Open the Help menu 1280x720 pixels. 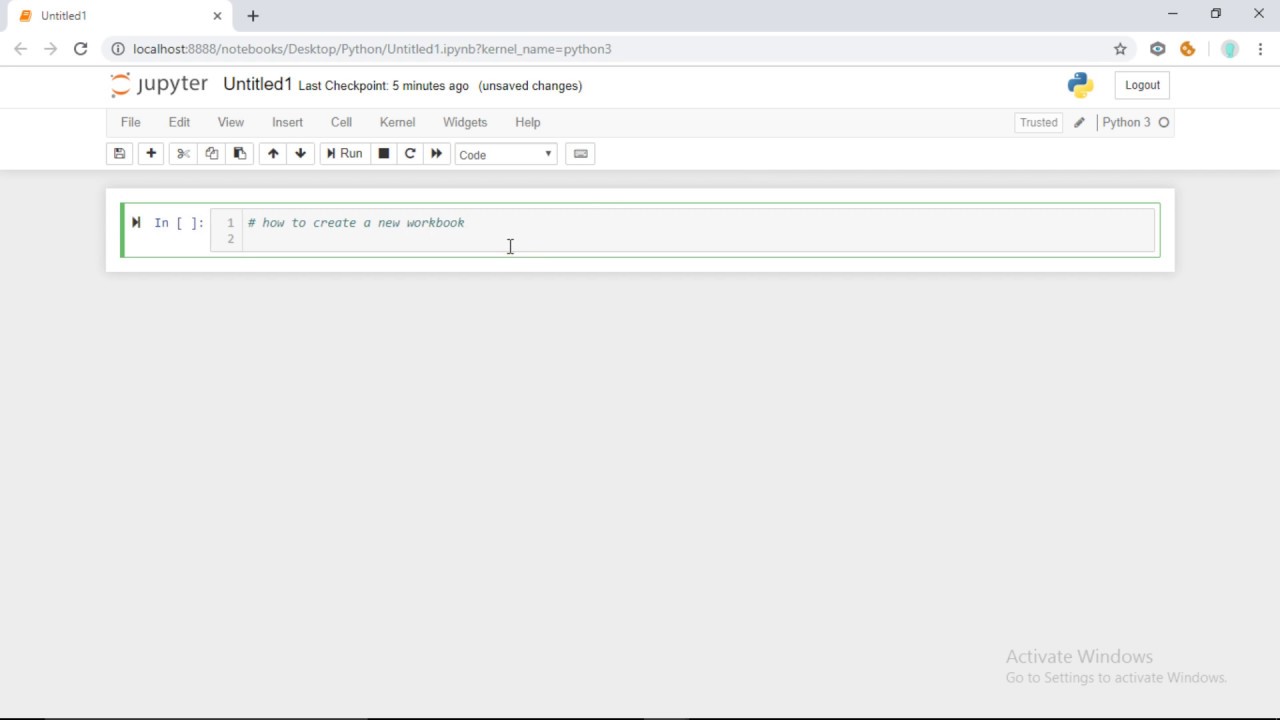pyautogui.click(x=527, y=122)
